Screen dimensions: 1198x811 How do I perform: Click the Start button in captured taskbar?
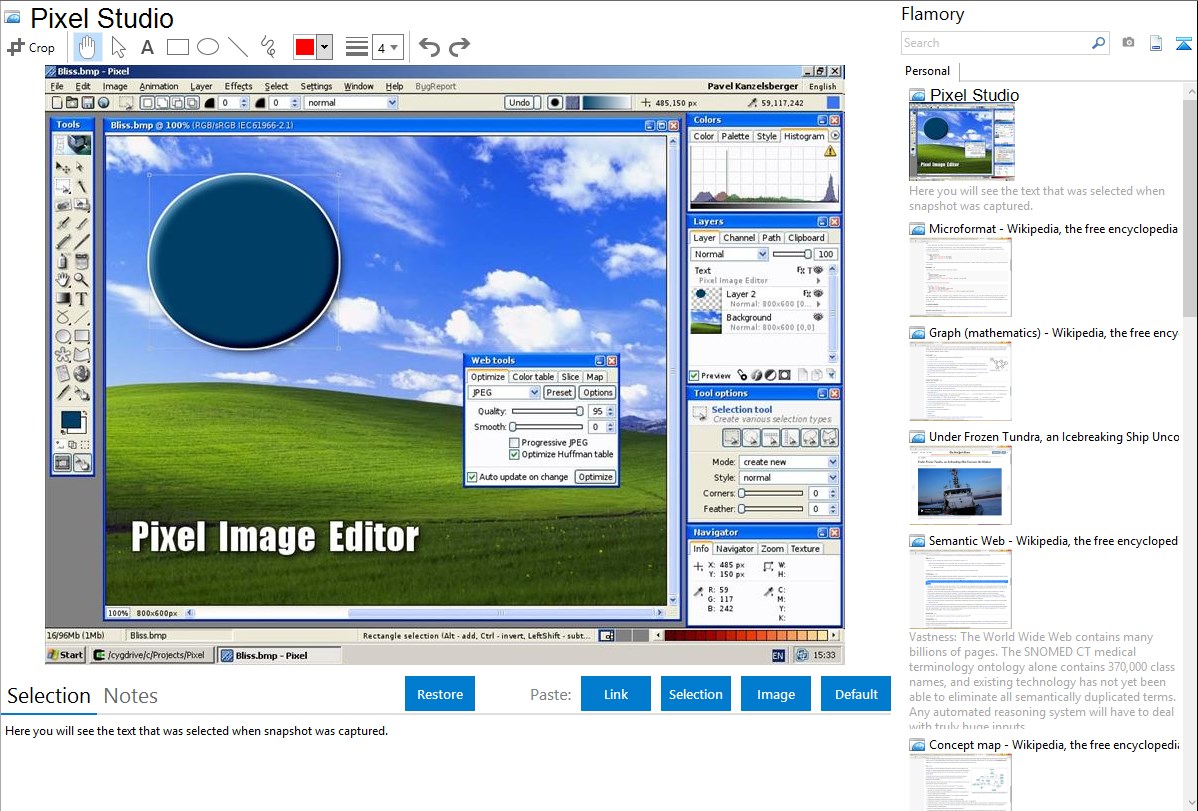66,655
